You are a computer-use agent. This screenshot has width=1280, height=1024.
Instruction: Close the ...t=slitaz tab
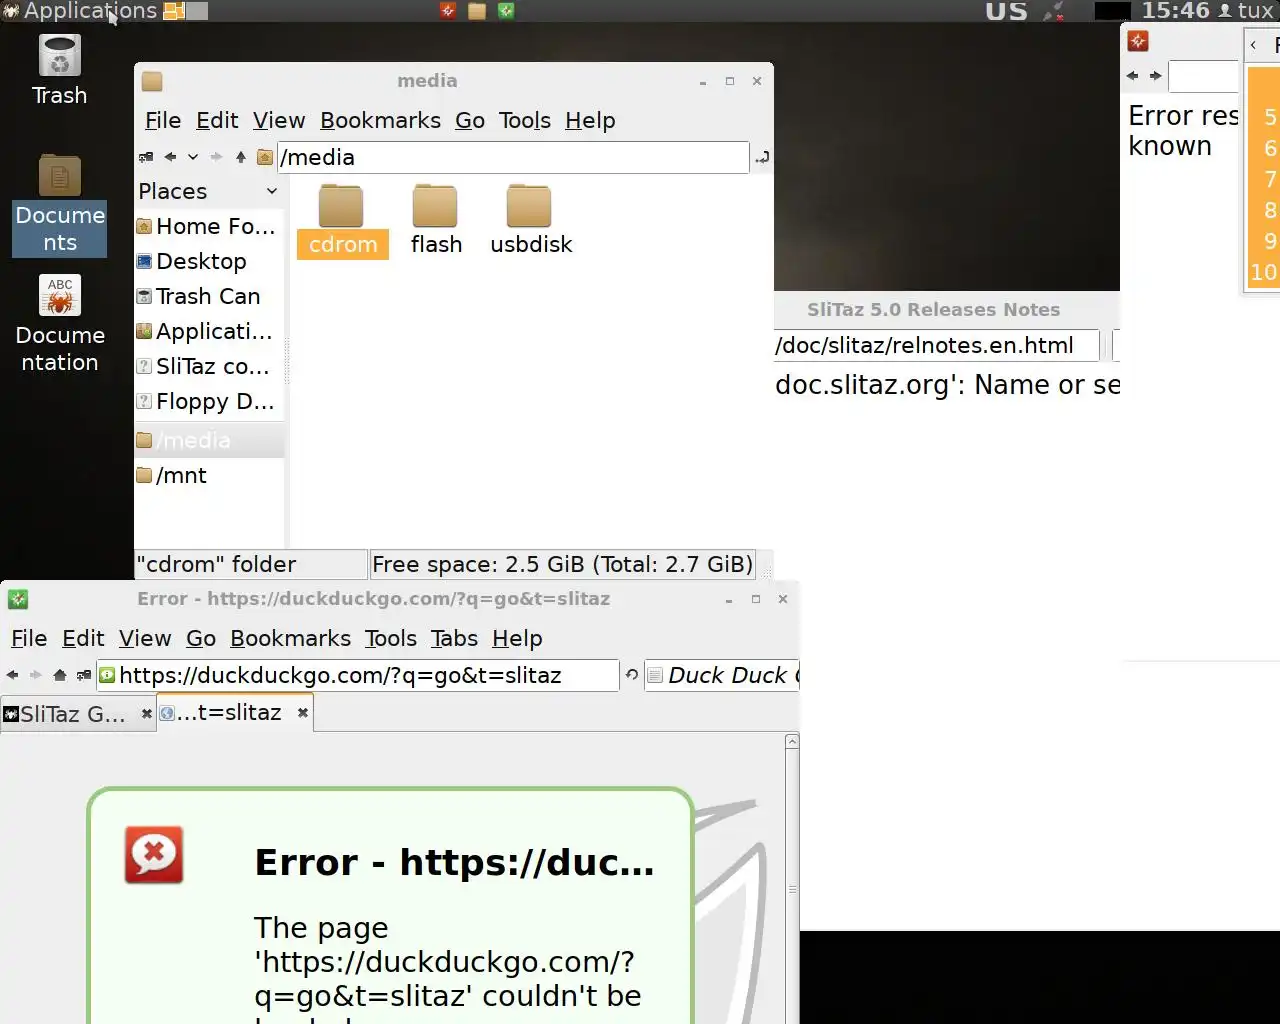pyautogui.click(x=302, y=713)
